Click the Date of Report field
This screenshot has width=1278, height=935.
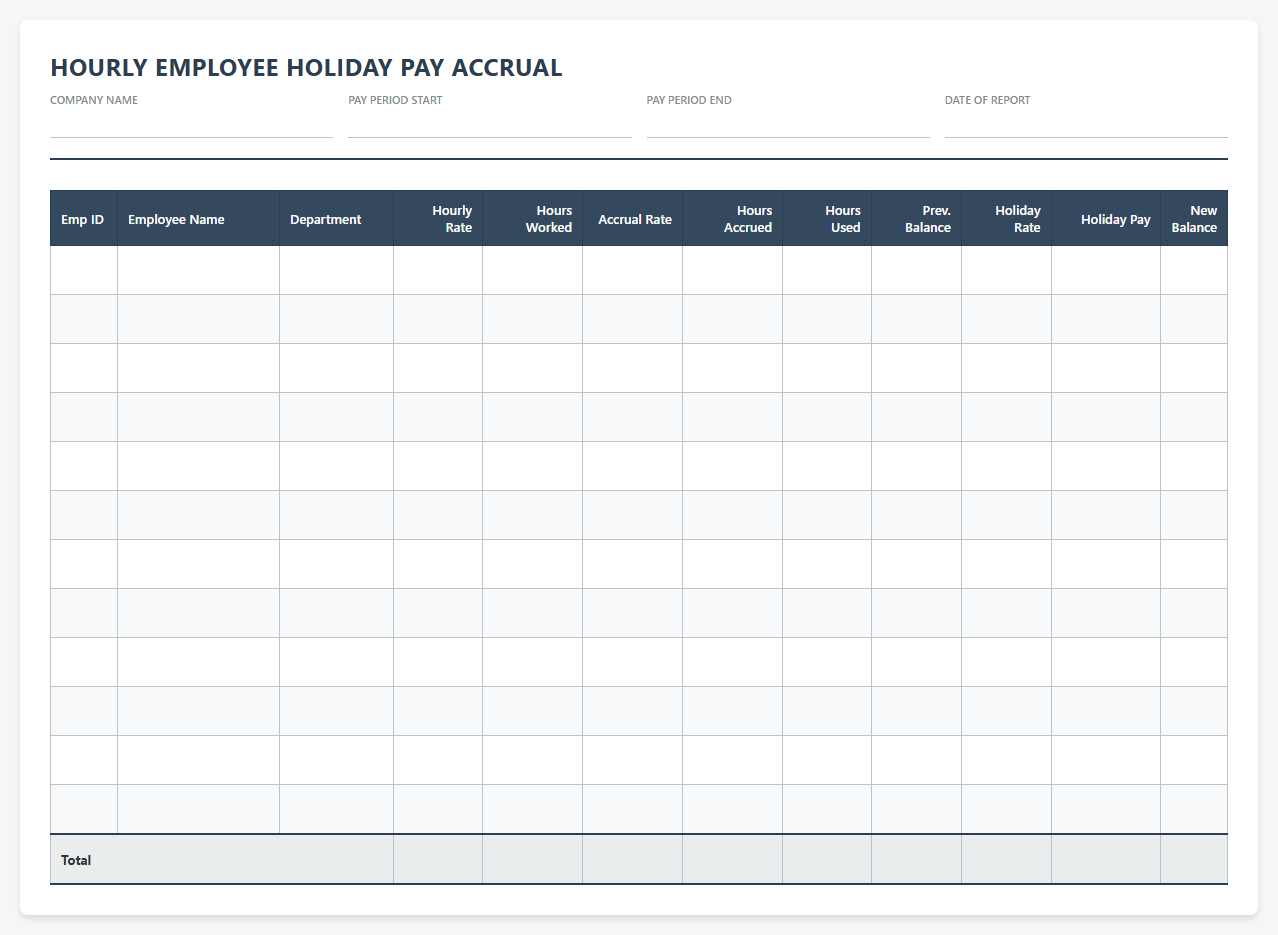point(1086,125)
